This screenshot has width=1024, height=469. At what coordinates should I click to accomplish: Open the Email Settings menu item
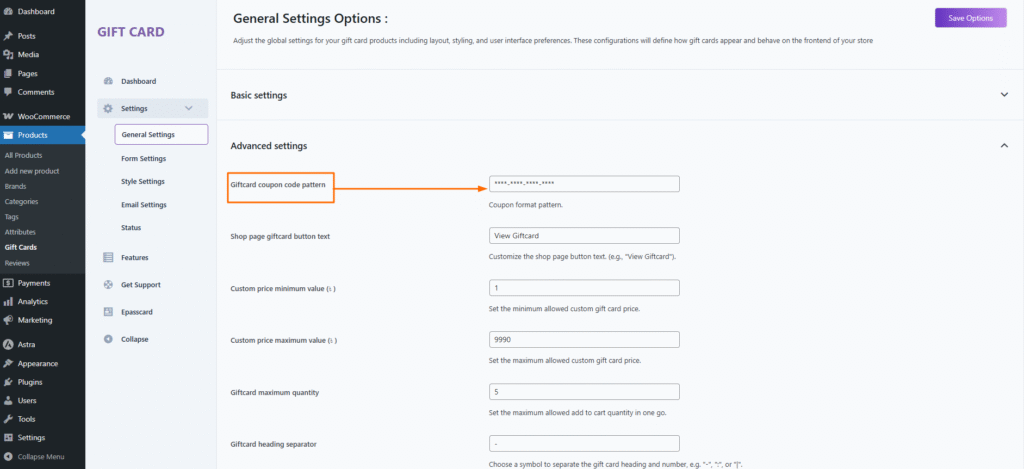[x=143, y=205]
